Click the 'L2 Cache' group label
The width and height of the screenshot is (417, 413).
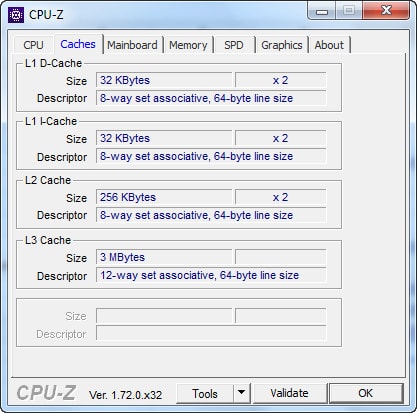pyautogui.click(x=48, y=180)
